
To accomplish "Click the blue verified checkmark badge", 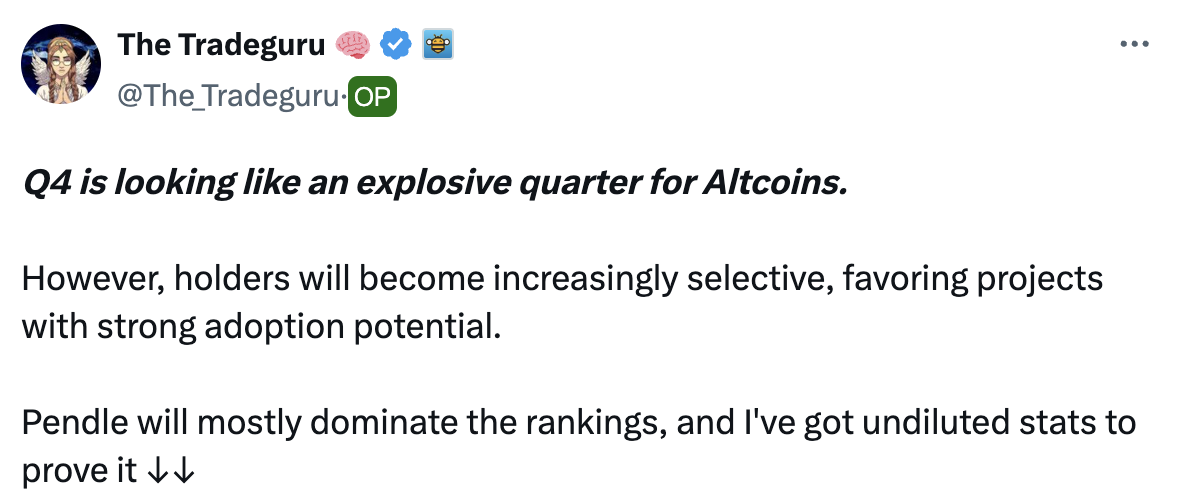I will pos(397,44).
